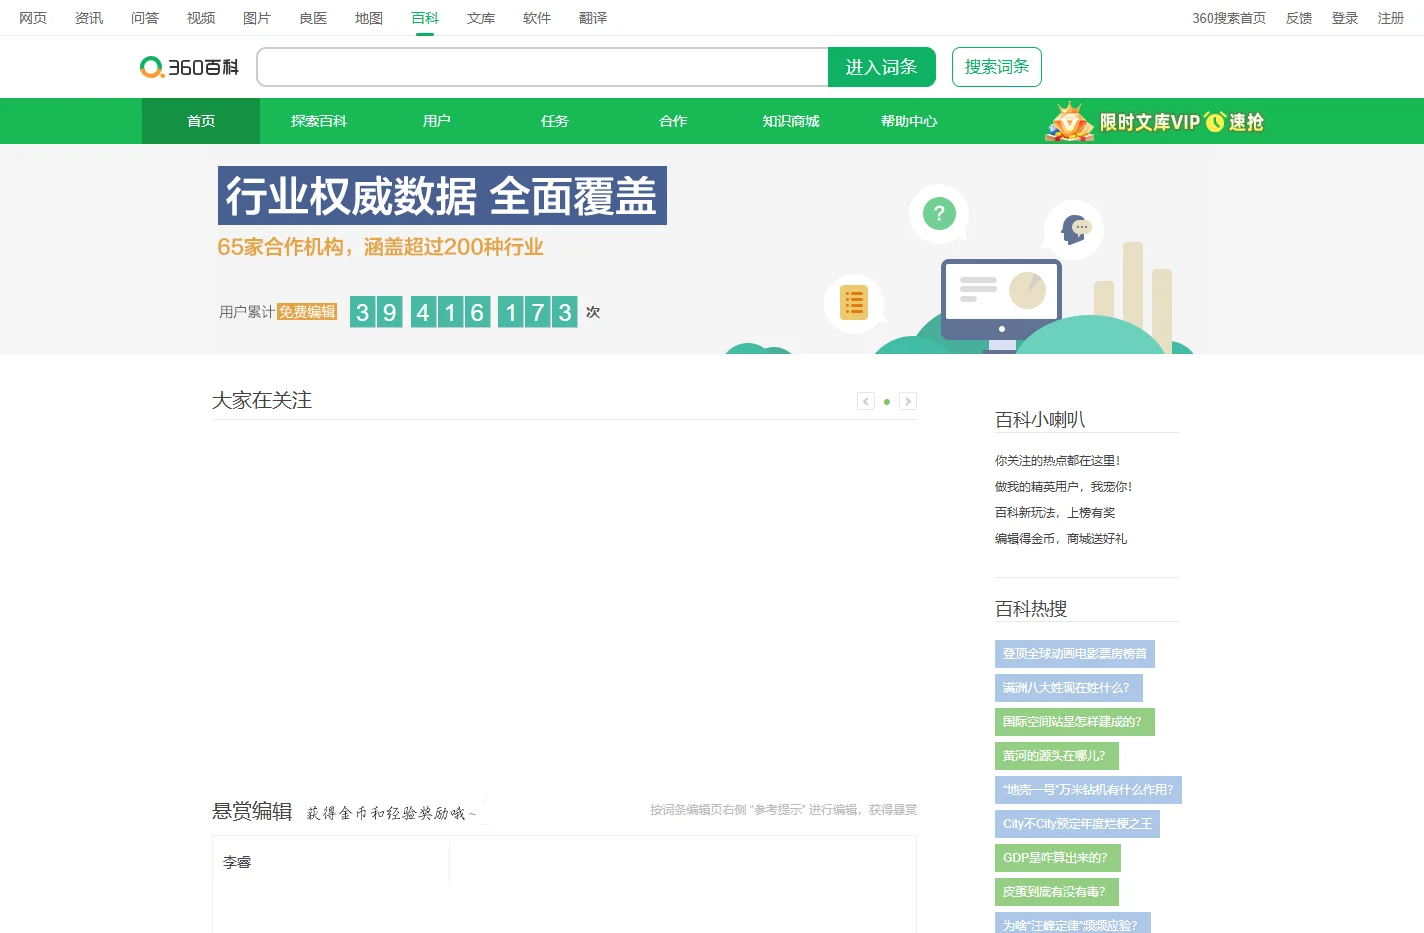
Task: Select the 百科 top navigation tab
Action: 425,18
